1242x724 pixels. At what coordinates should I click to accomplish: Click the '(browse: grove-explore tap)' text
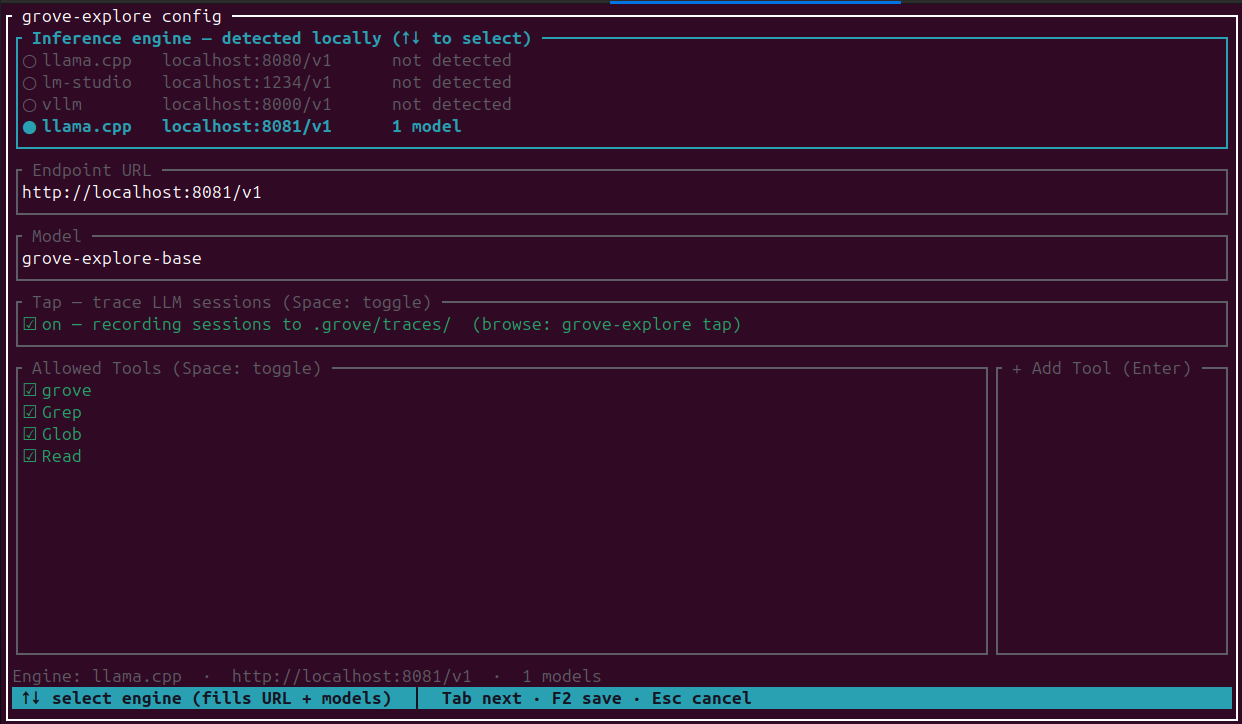tap(607, 325)
